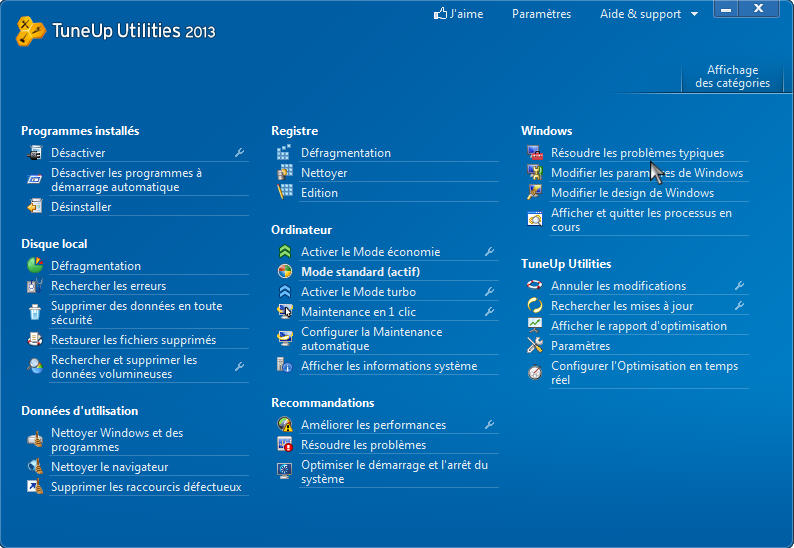Open Modifier le design de Windows
Viewport: 794px width, 548px height.
click(x=632, y=192)
